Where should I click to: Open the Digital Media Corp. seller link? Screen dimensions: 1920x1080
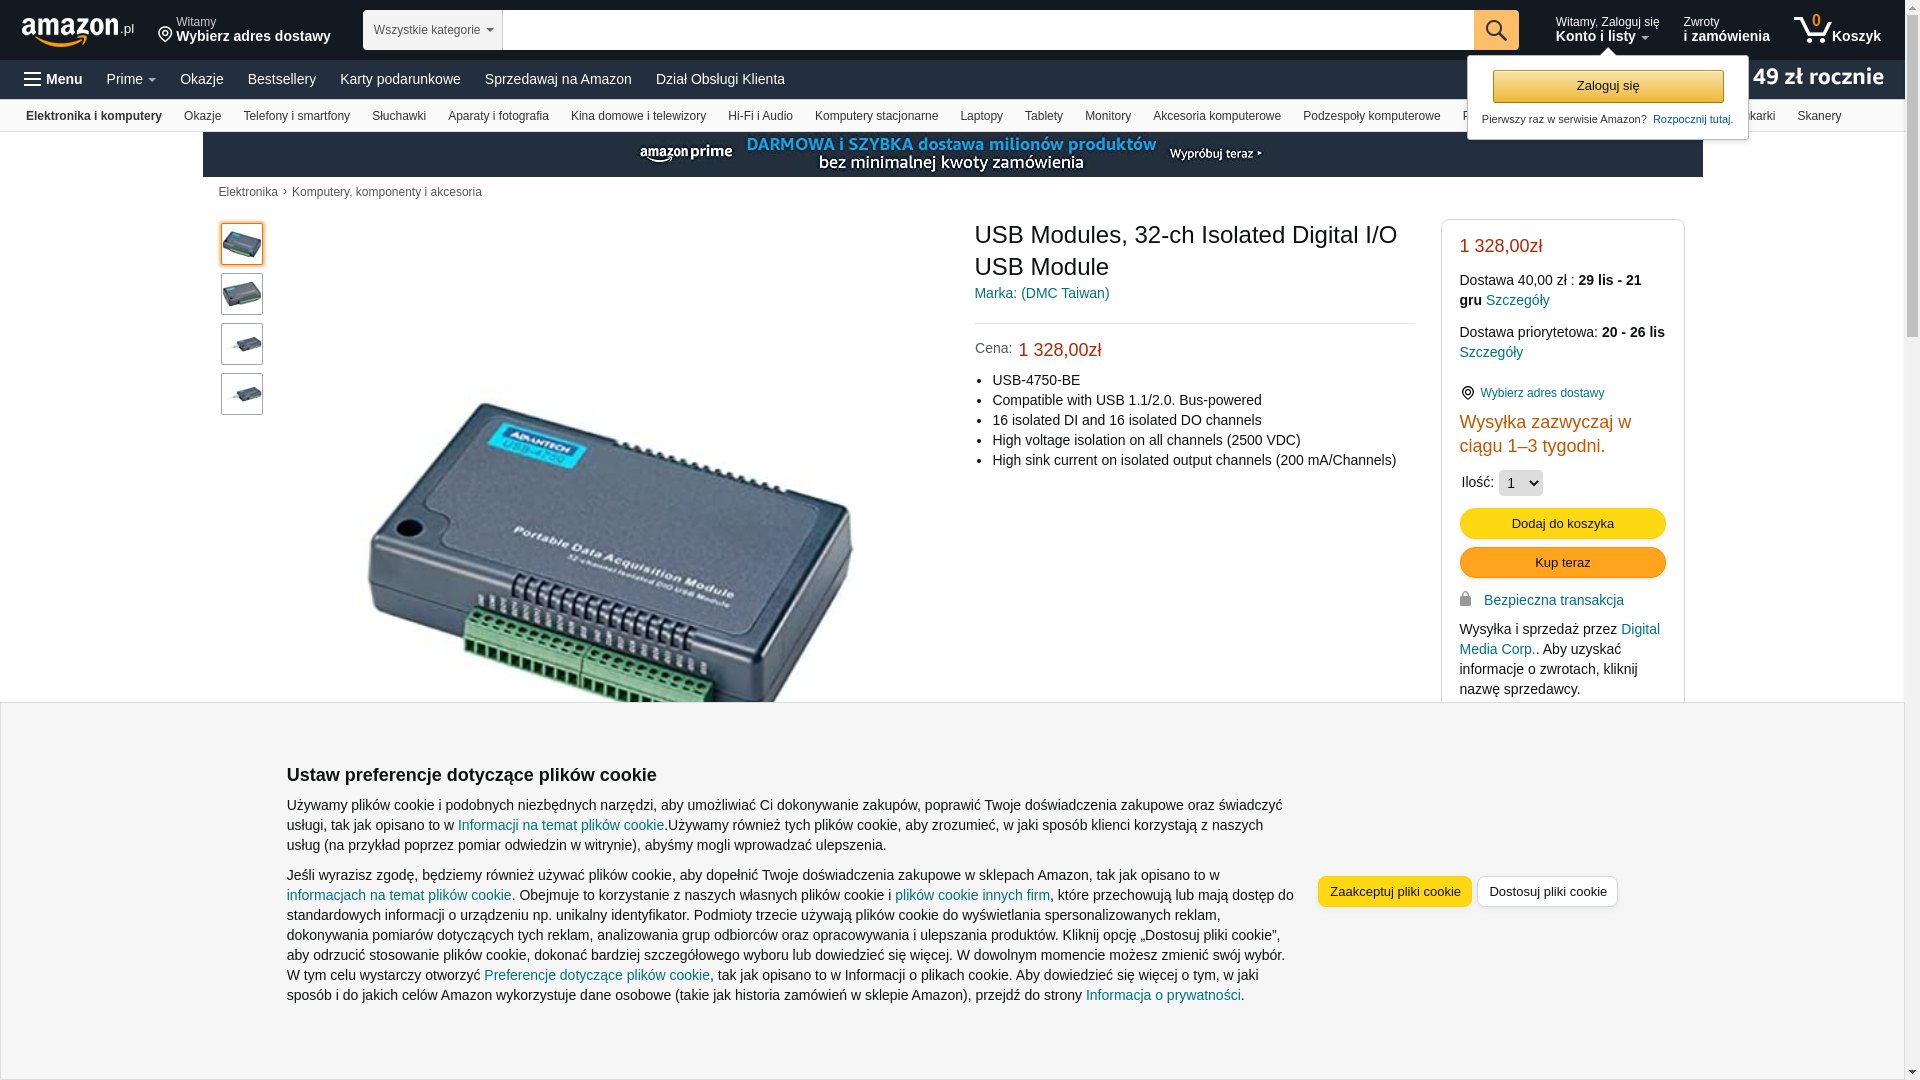click(x=1559, y=639)
